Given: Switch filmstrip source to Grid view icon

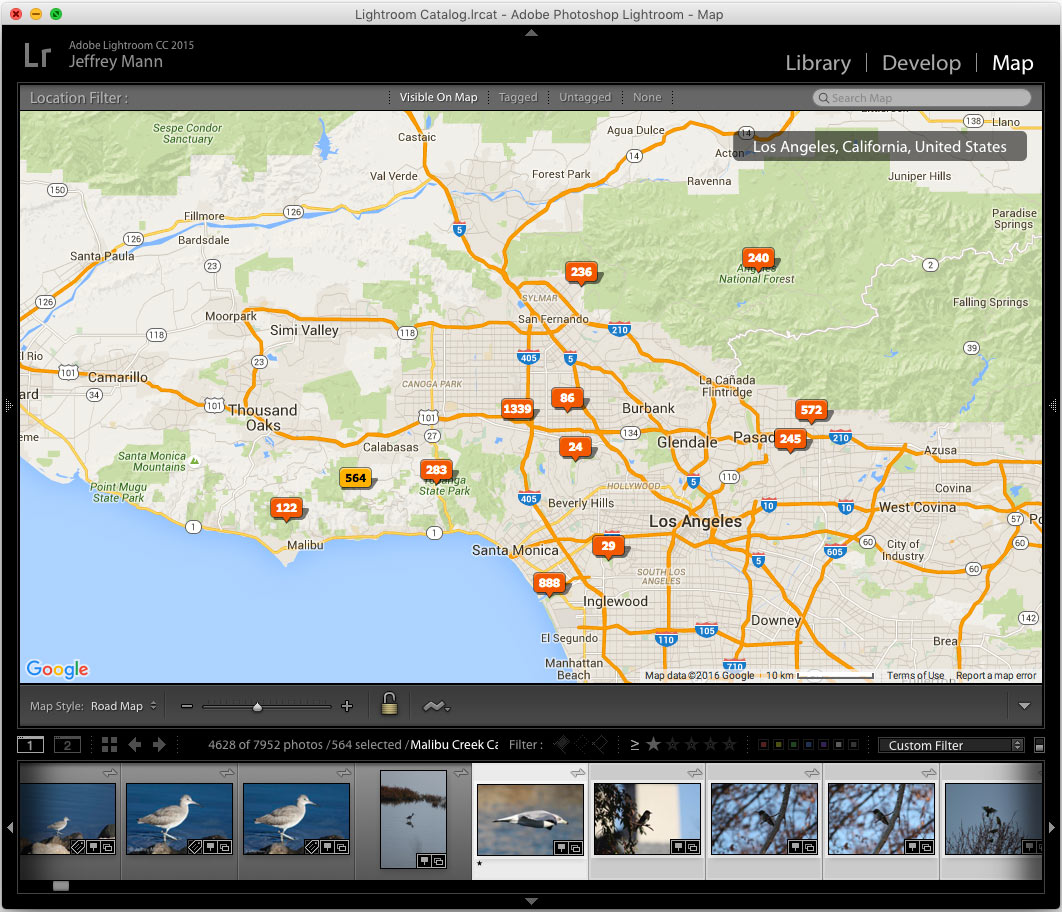Looking at the screenshot, I should click(x=109, y=745).
